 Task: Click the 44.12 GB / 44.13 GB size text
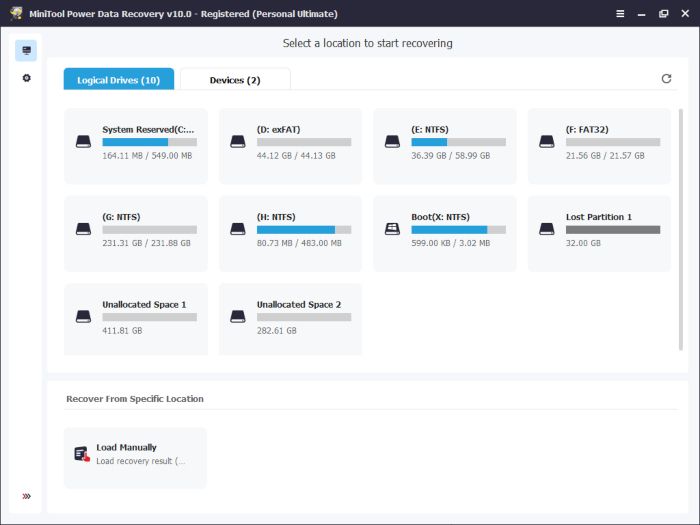coord(296,156)
